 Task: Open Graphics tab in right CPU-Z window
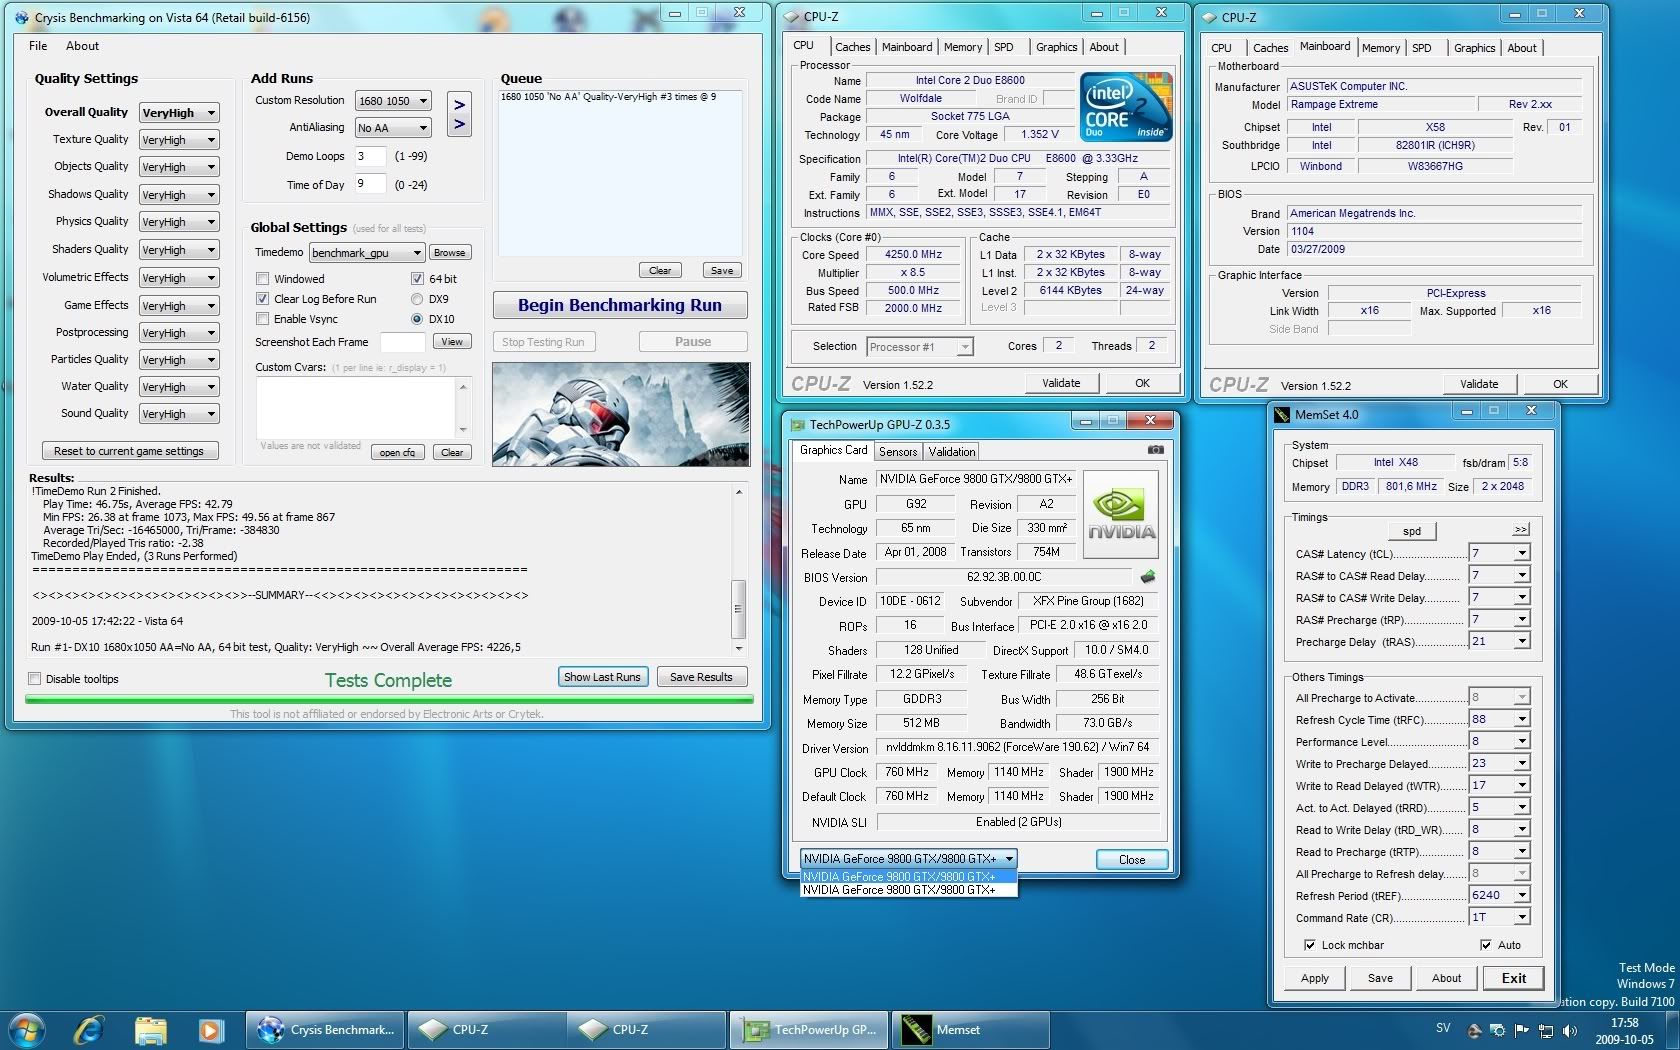click(1474, 48)
